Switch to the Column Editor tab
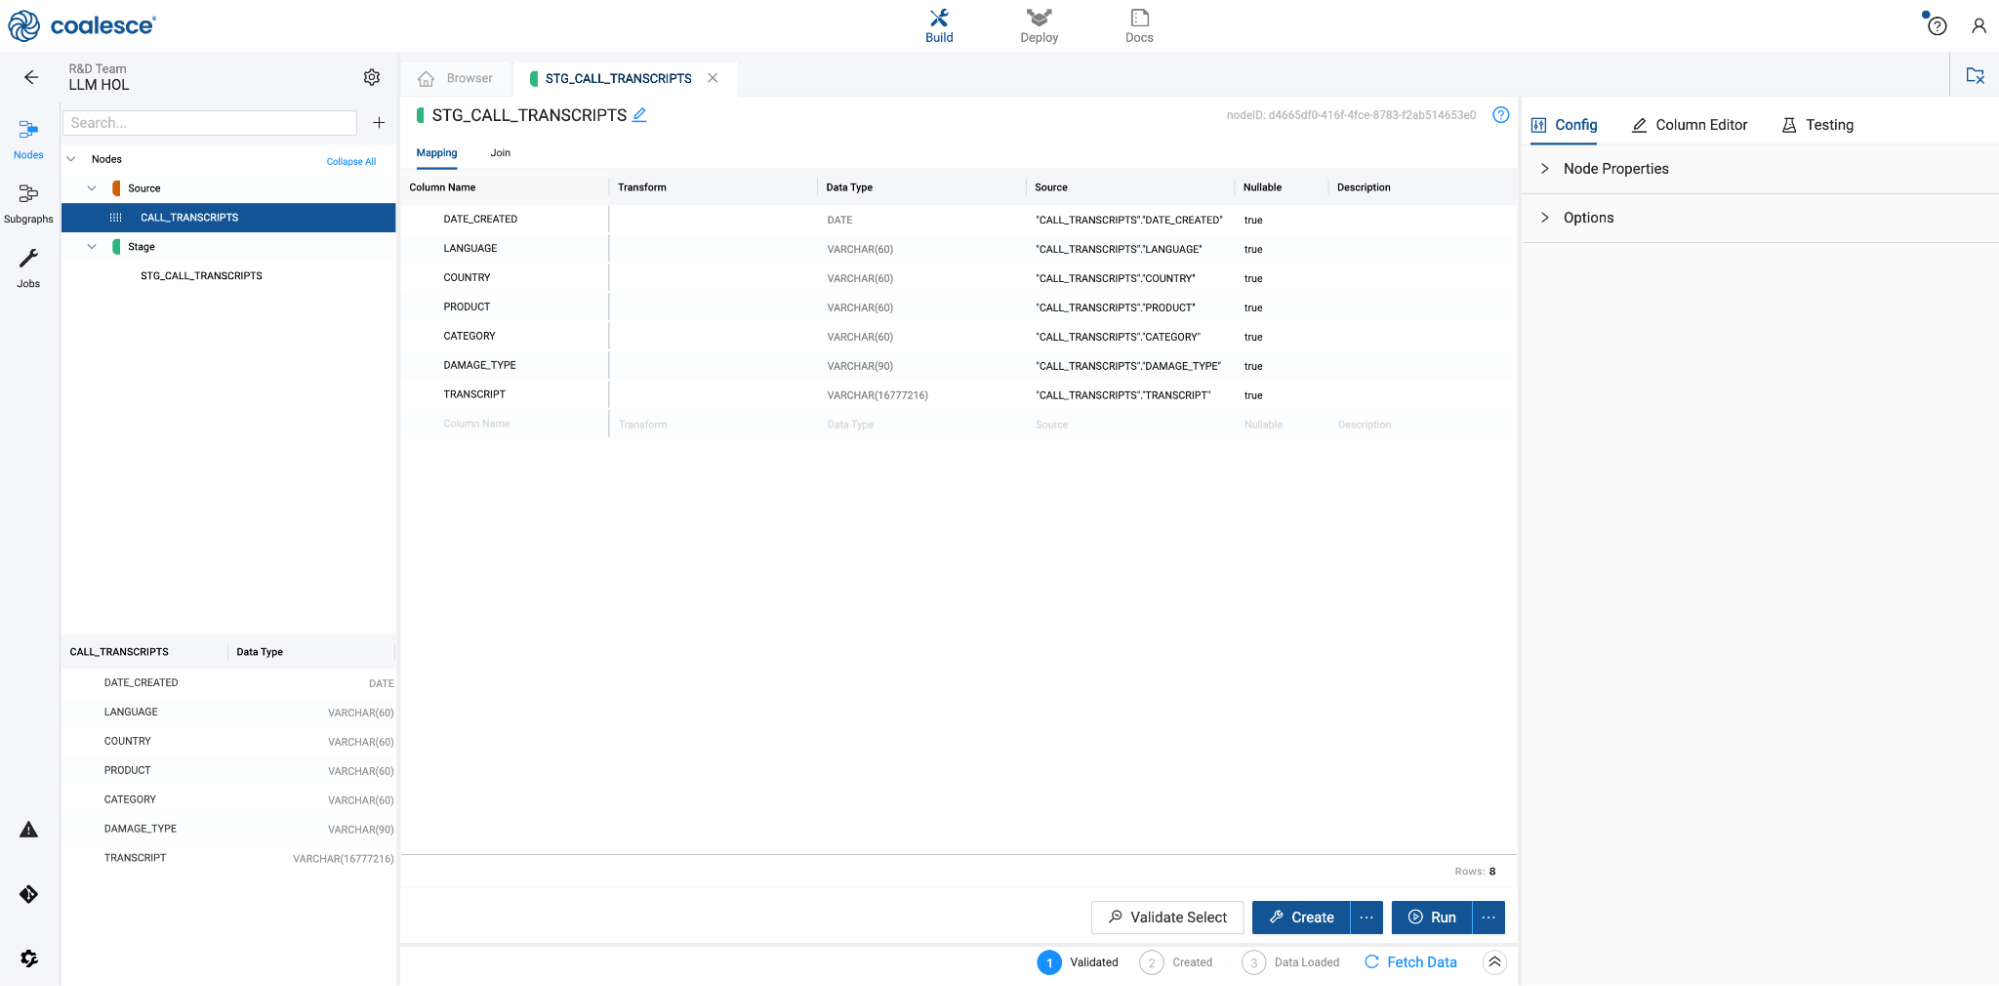The width and height of the screenshot is (1999, 986). tap(1689, 125)
